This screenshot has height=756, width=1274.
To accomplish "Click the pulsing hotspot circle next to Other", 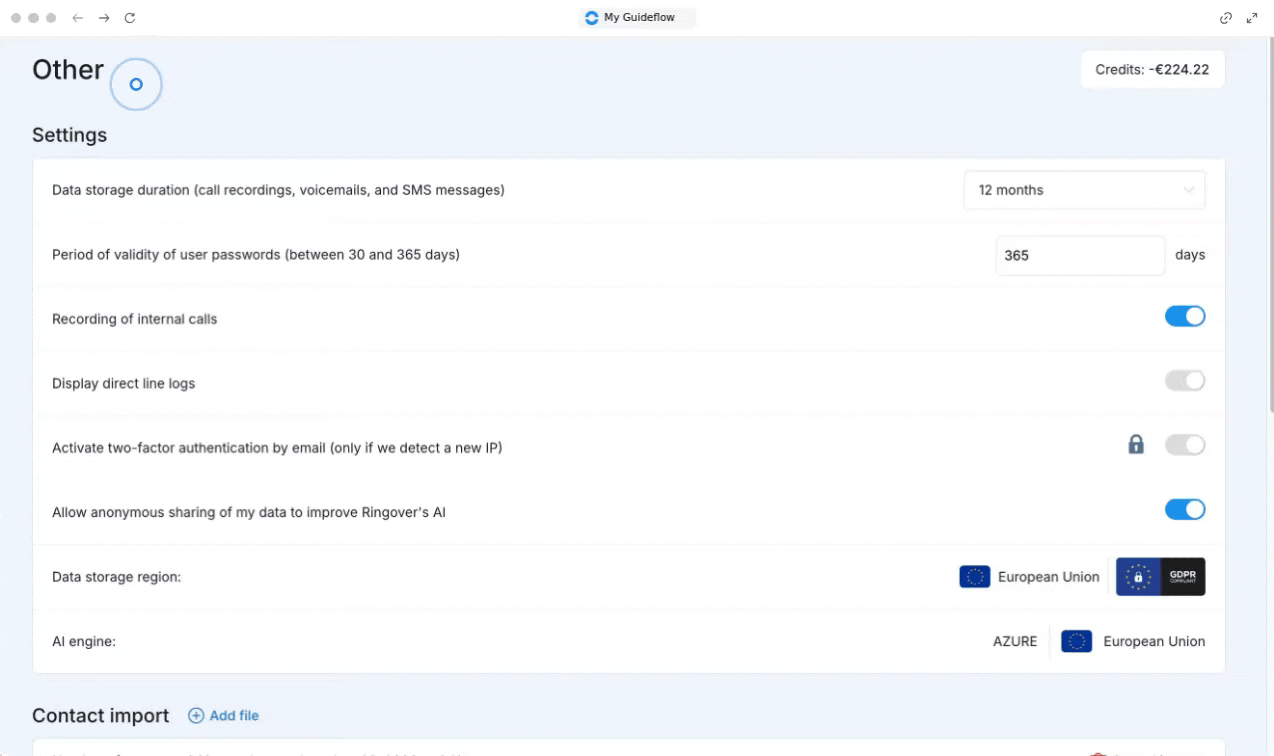I will (x=136, y=85).
